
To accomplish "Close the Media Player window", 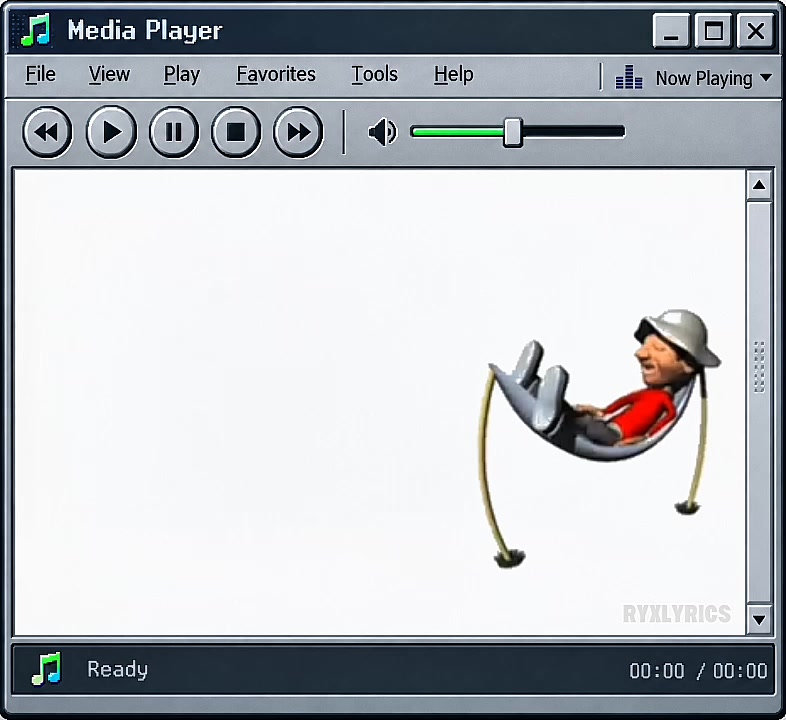I will tap(755, 31).
